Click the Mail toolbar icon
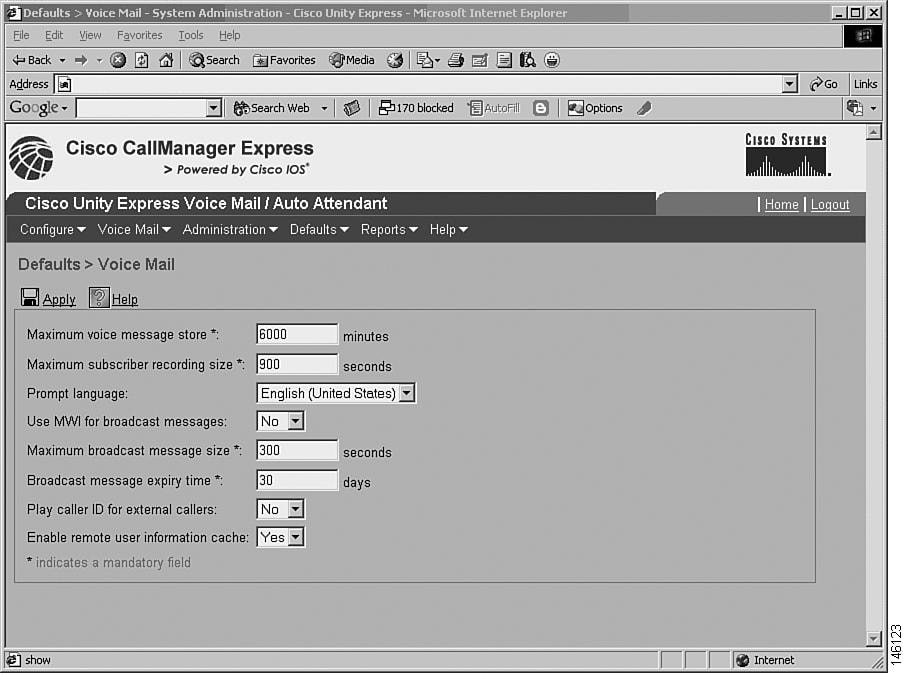903x673 pixels. (427, 60)
